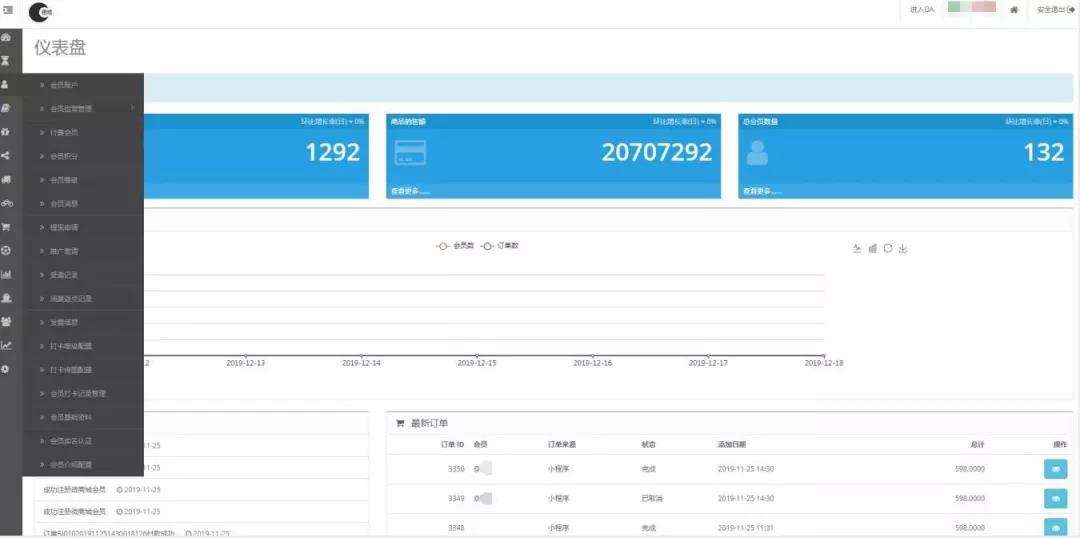Click the shopping cart icon in sidebar
The image size is (1080, 538).
[x=6, y=227]
